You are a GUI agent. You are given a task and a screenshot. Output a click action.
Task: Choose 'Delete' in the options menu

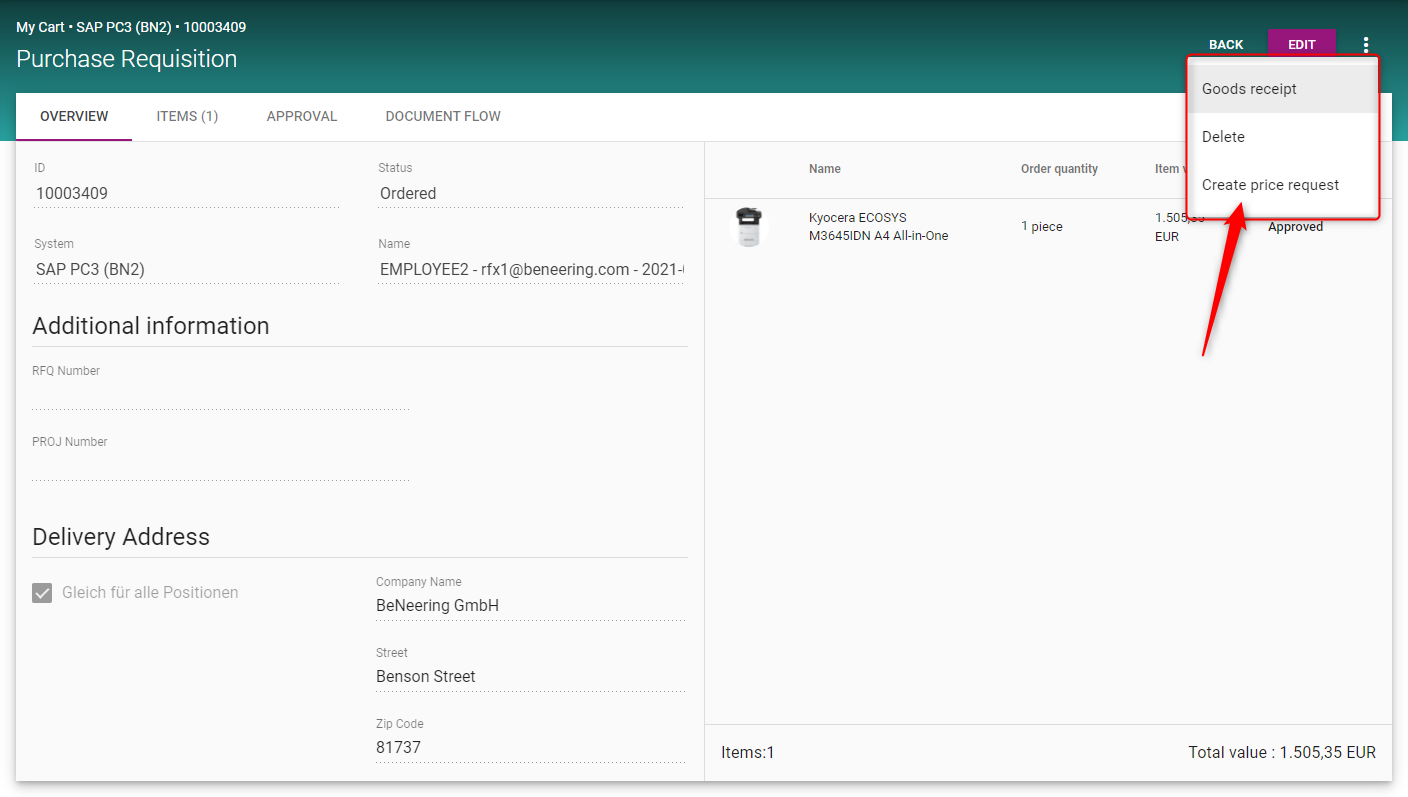(x=1223, y=137)
